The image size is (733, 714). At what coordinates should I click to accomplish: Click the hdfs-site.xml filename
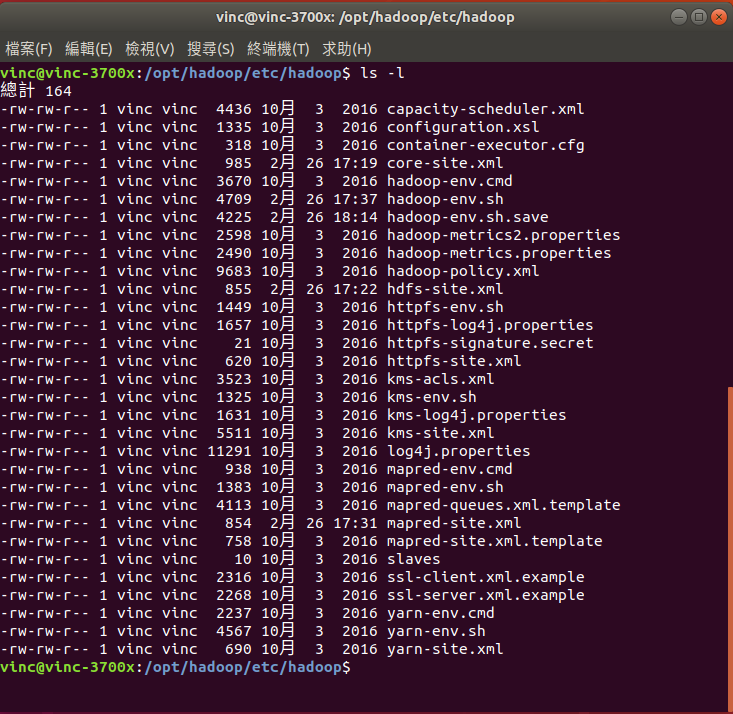point(444,289)
